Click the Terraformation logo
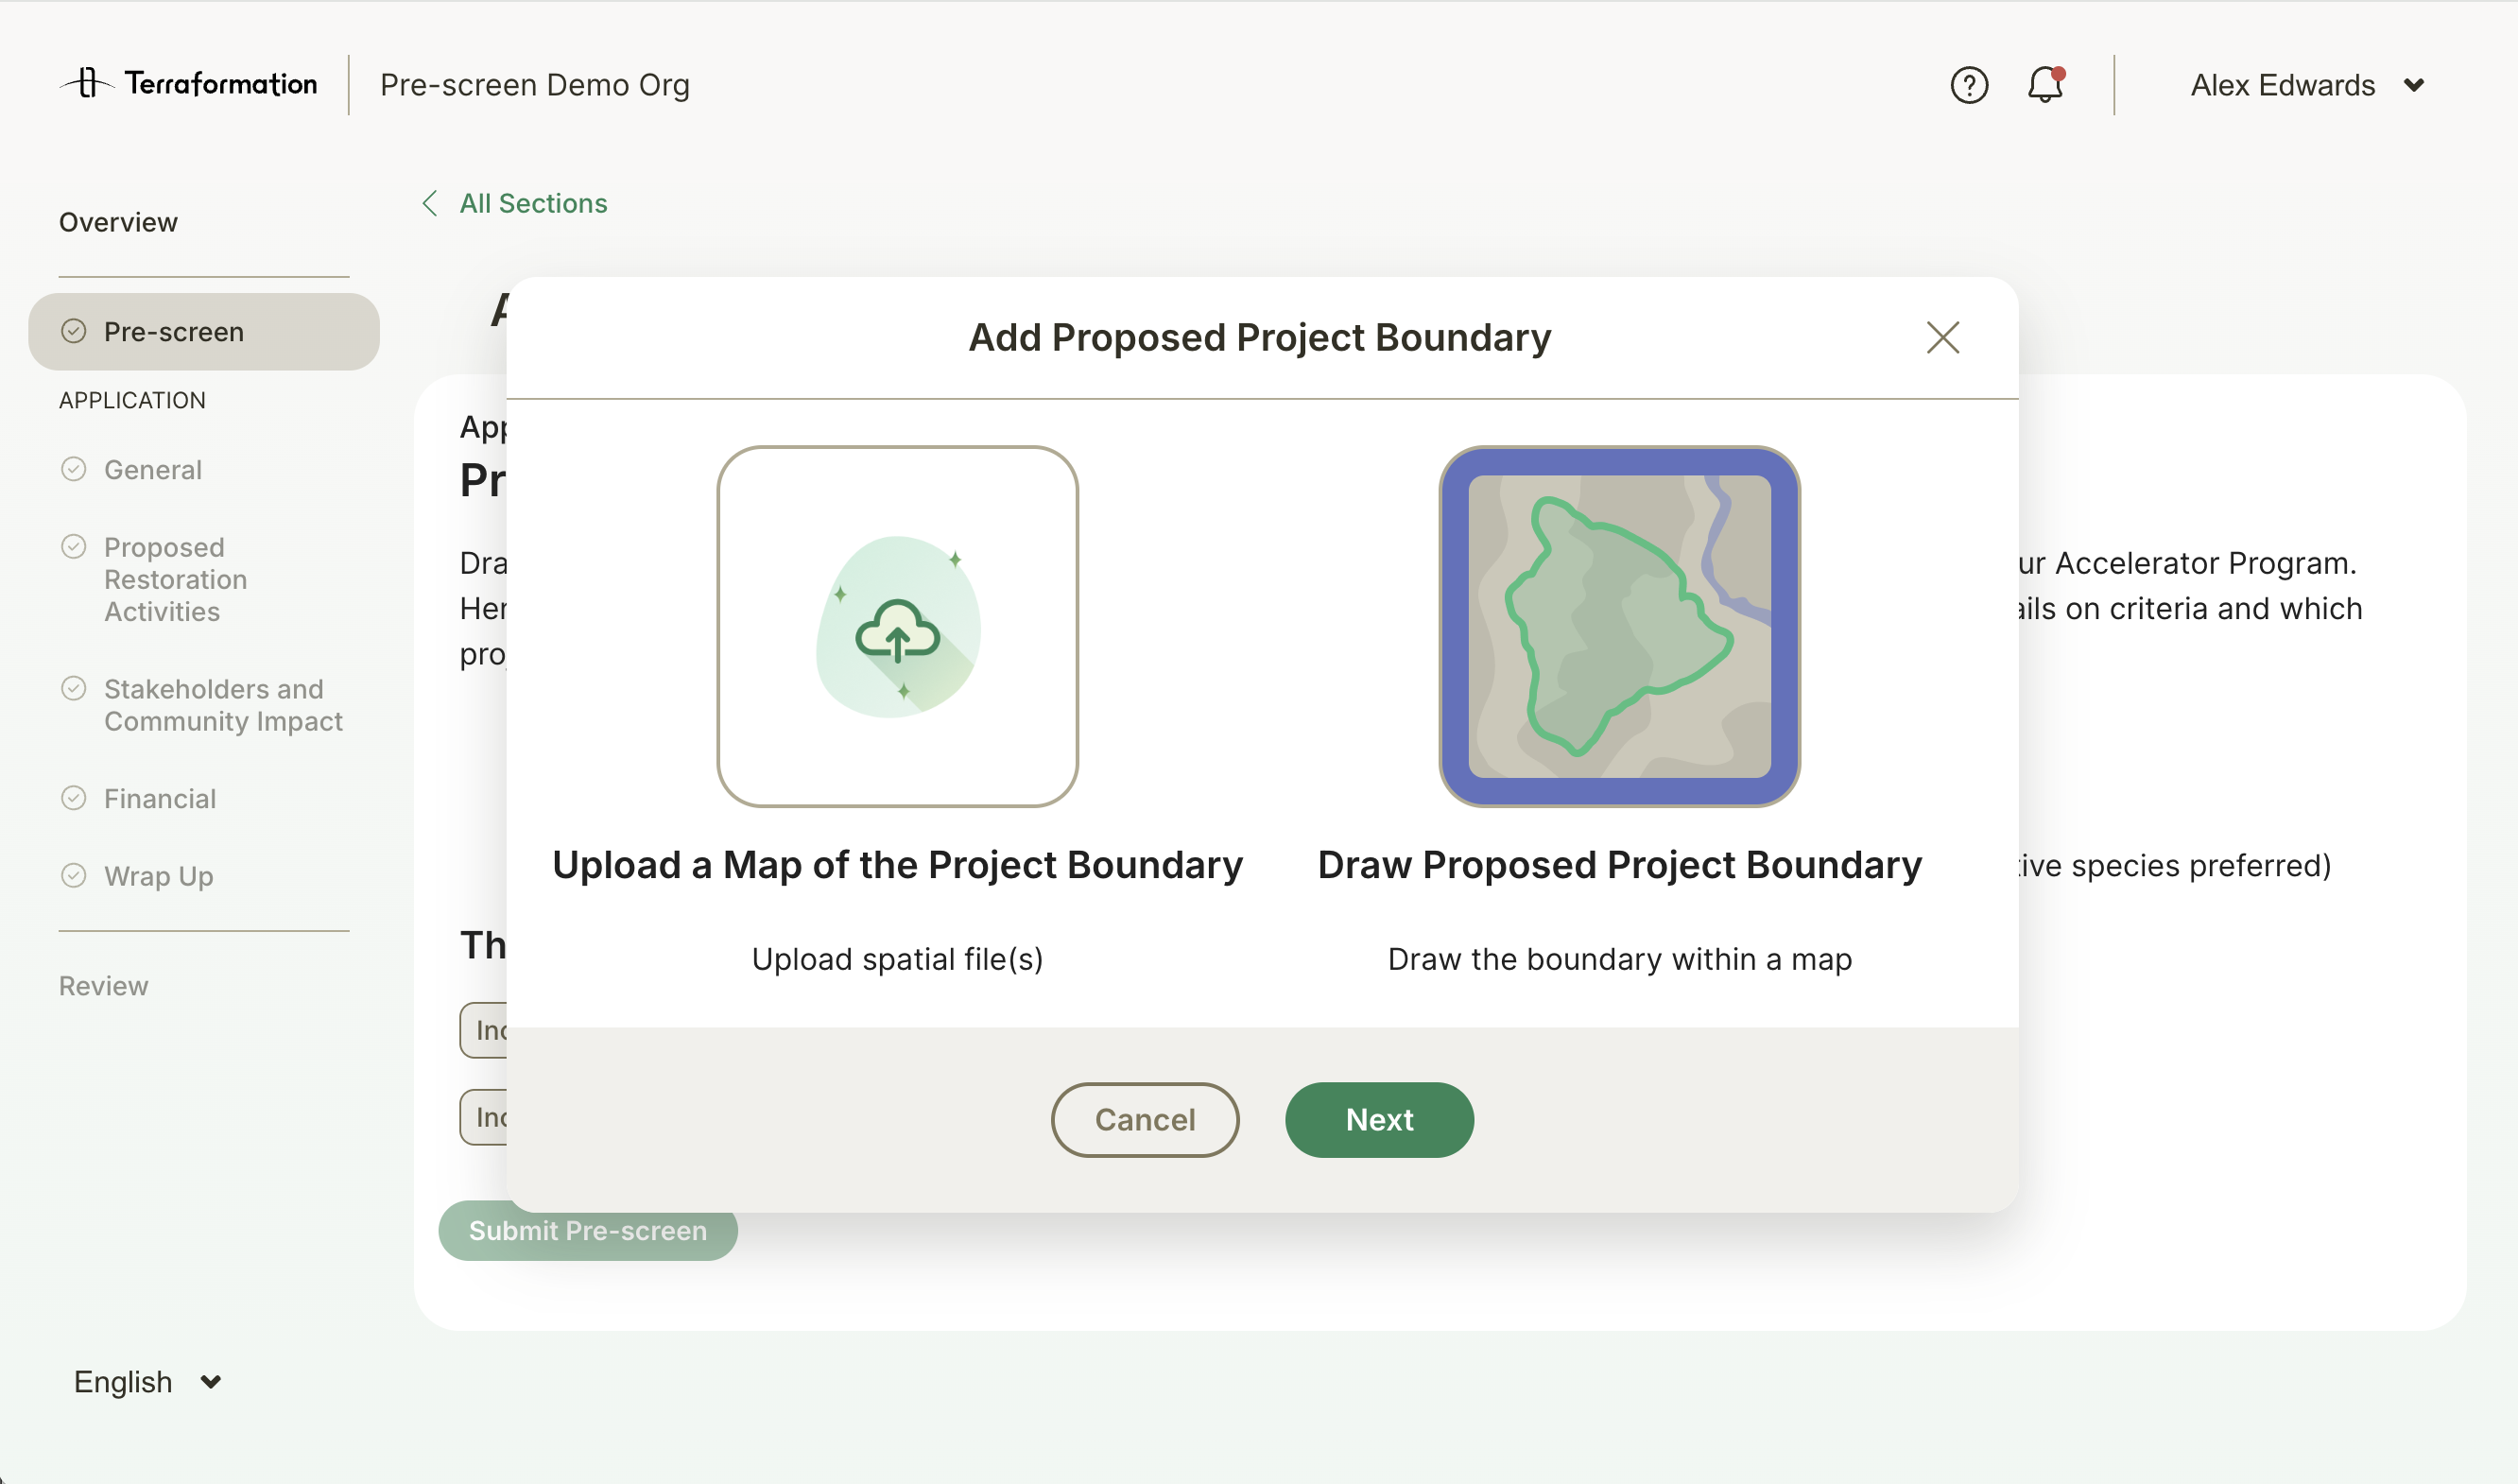Screen dimensions: 2518x1484 [x=188, y=84]
